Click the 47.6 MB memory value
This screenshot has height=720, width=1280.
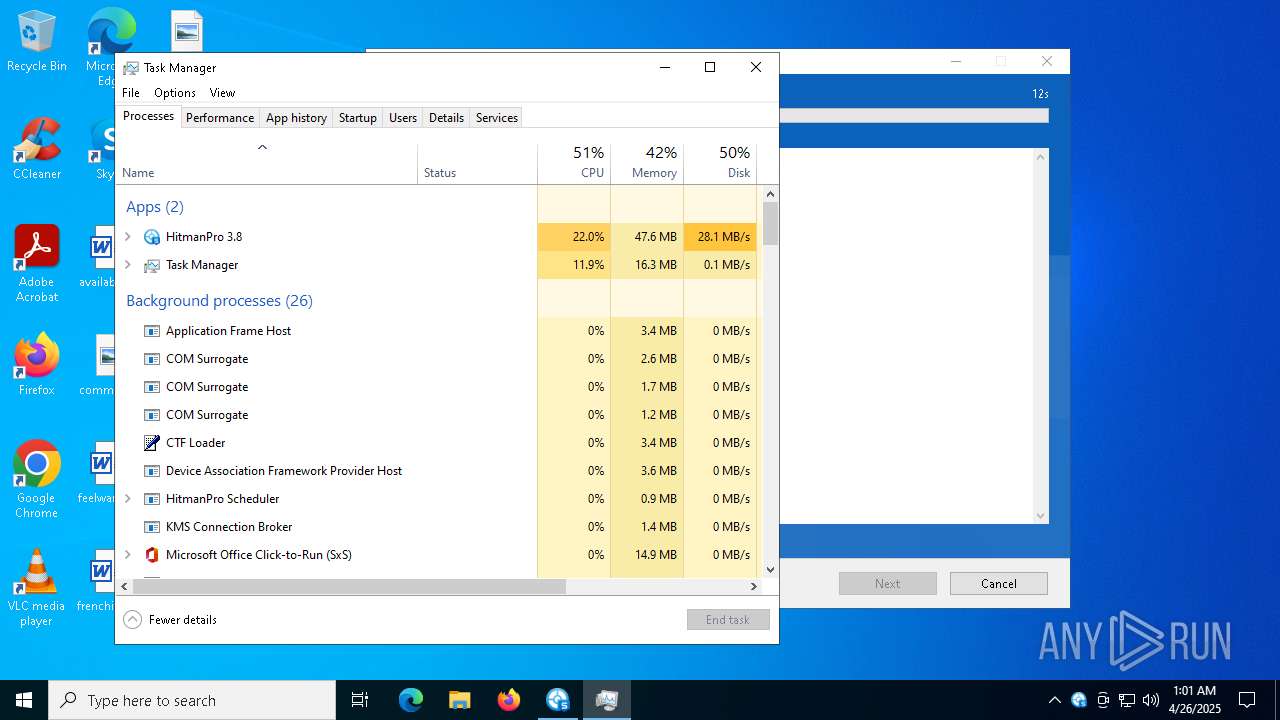click(655, 237)
